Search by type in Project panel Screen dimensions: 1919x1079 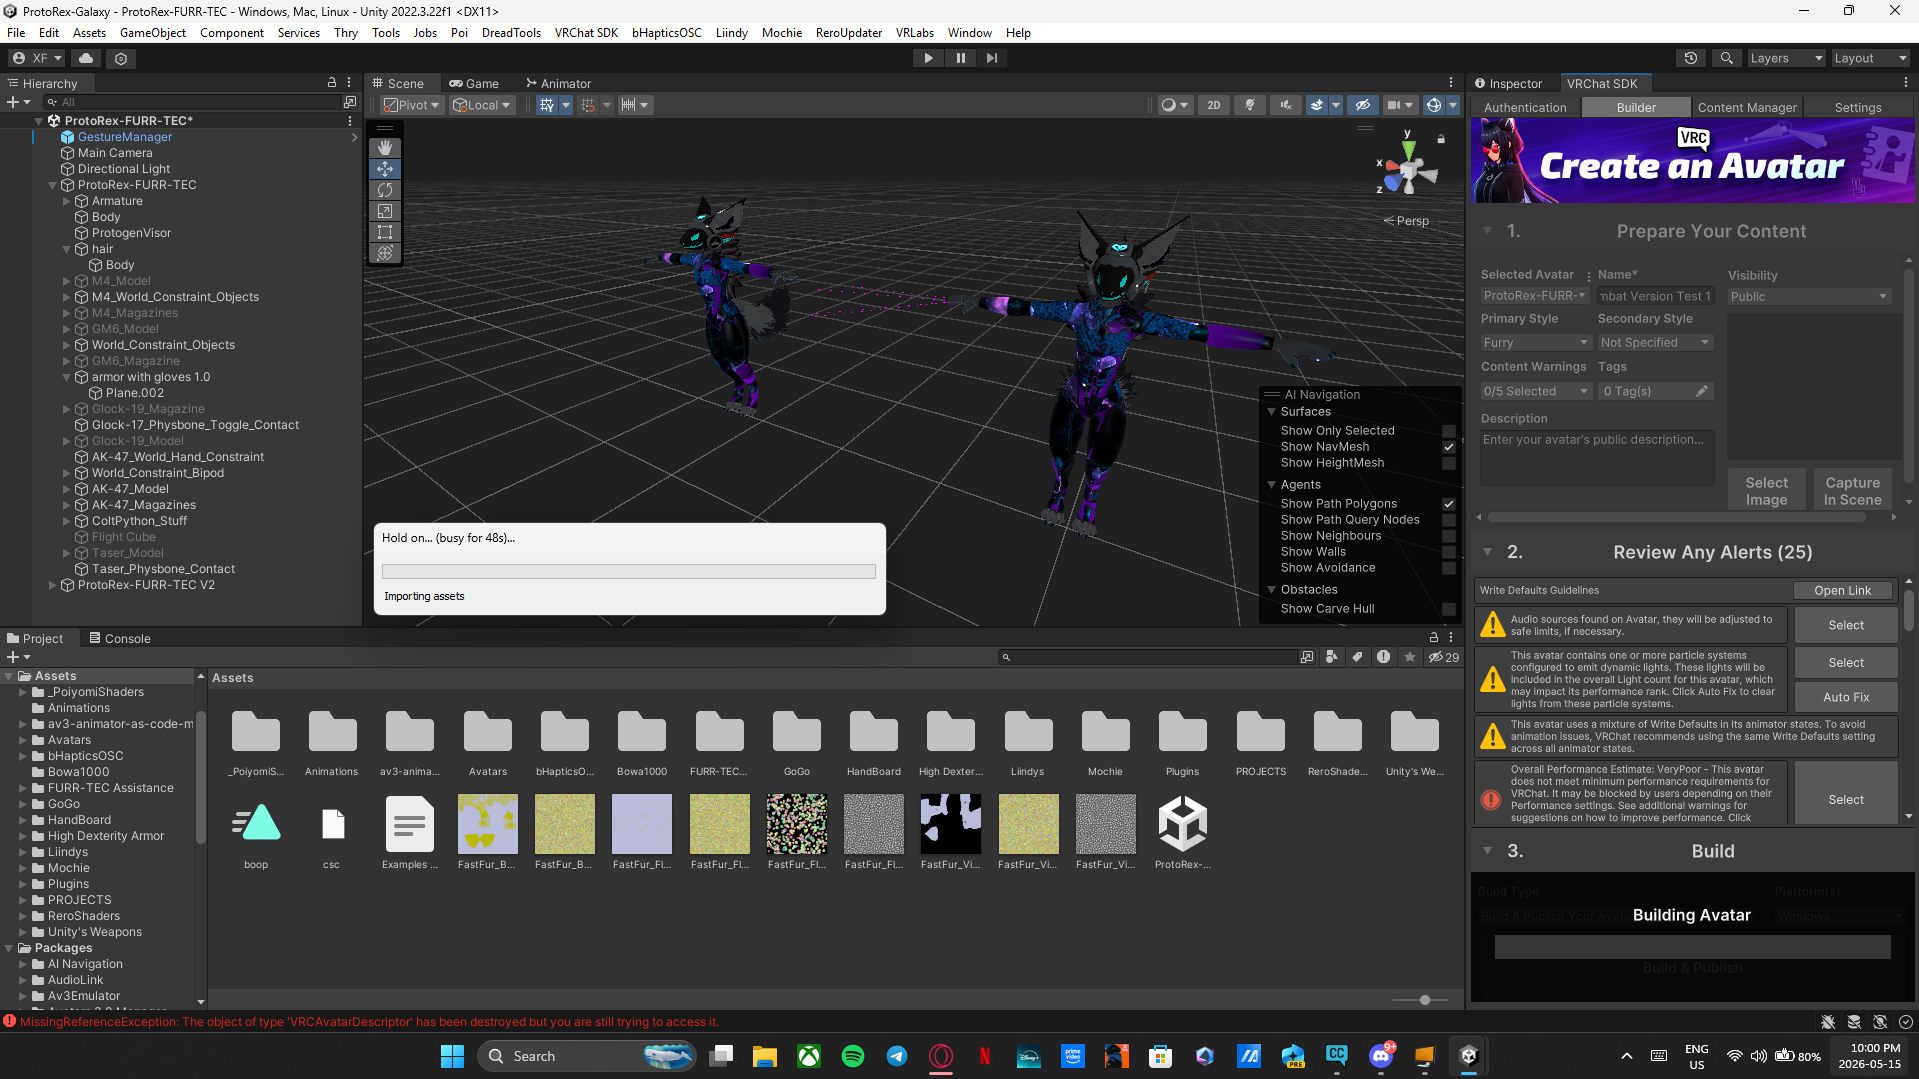pos(1331,657)
